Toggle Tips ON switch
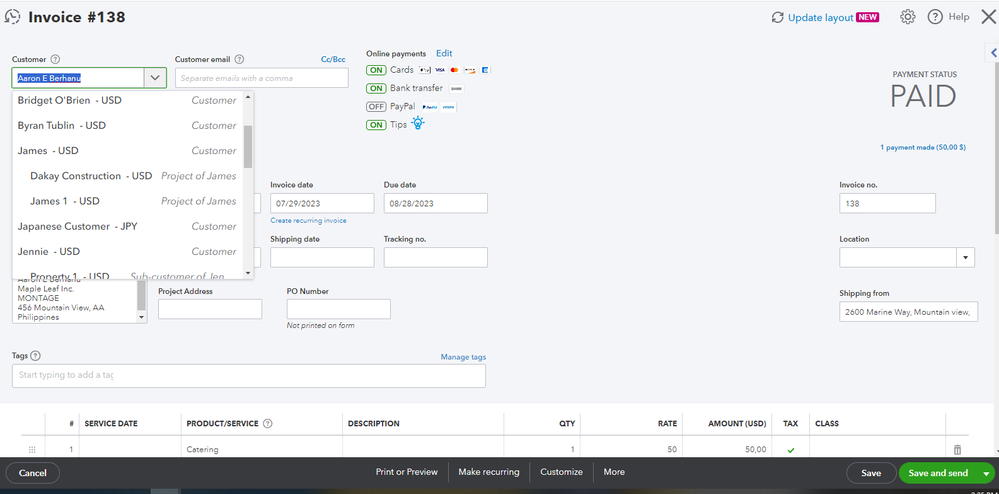The height and width of the screenshot is (494, 999). click(376, 125)
